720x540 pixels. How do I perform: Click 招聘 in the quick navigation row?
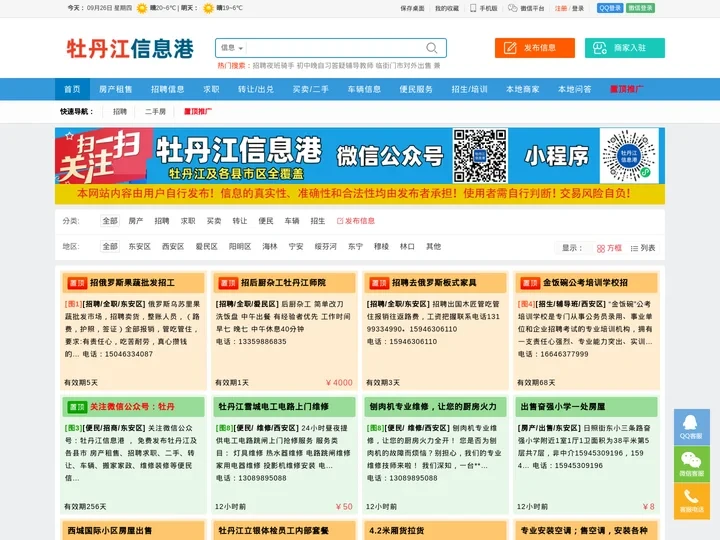click(x=120, y=112)
